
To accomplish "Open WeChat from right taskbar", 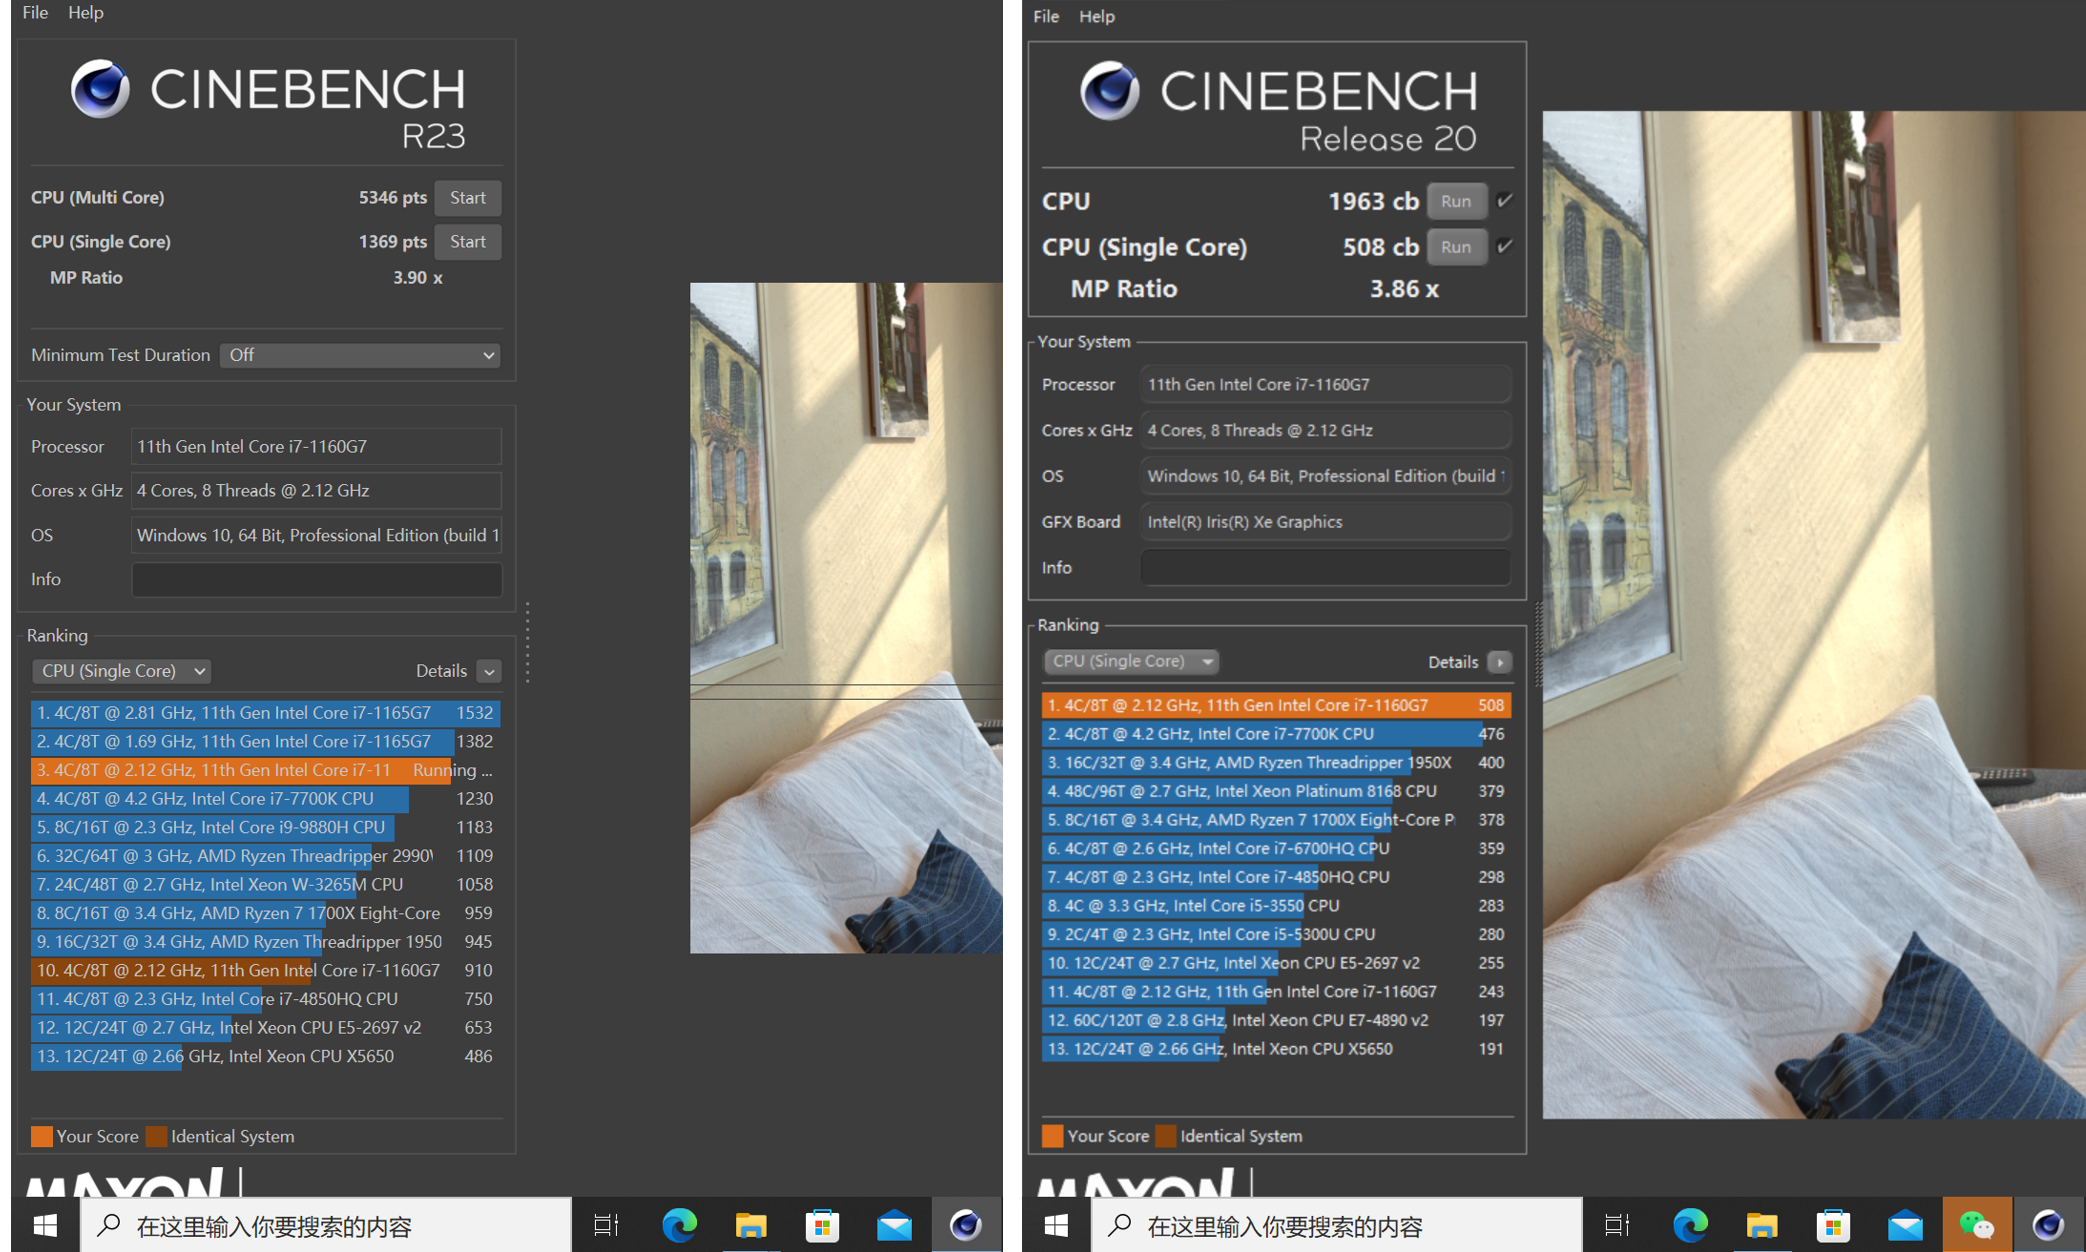I will [1977, 1225].
